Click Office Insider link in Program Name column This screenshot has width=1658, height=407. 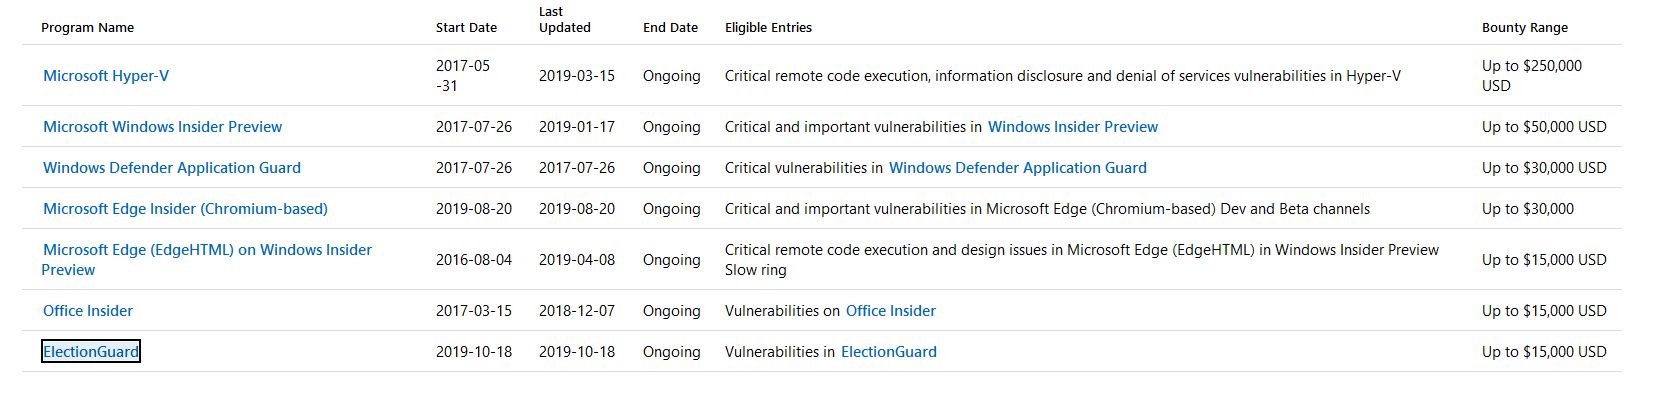[88, 311]
